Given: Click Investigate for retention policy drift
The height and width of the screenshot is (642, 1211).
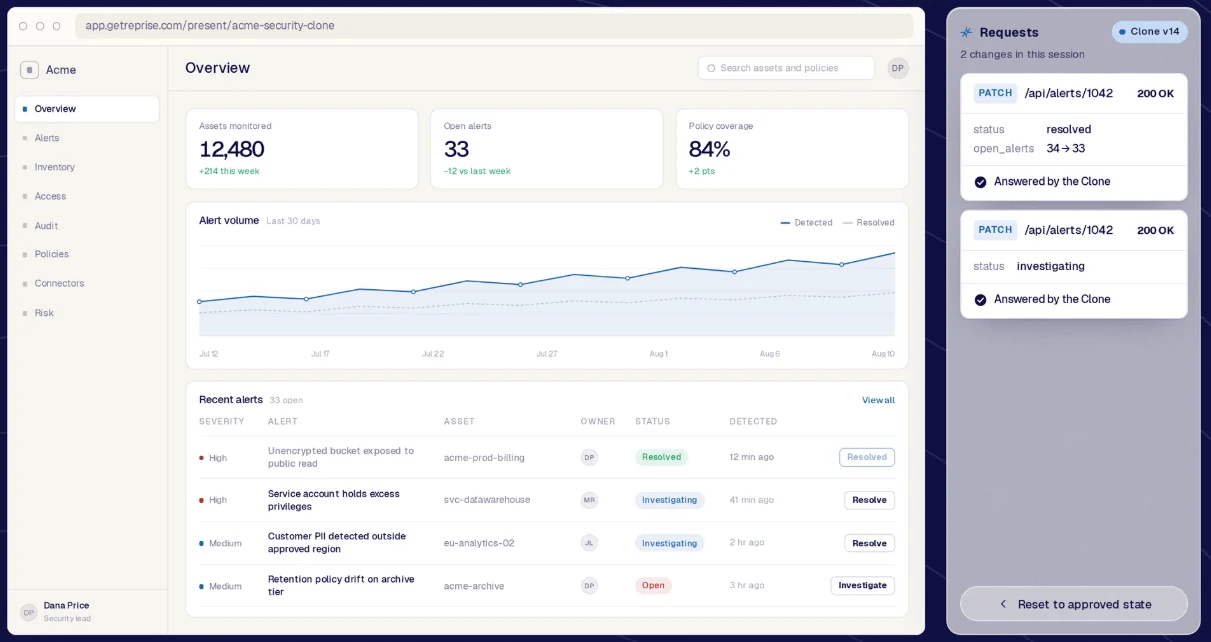Looking at the screenshot, I should 862,586.
